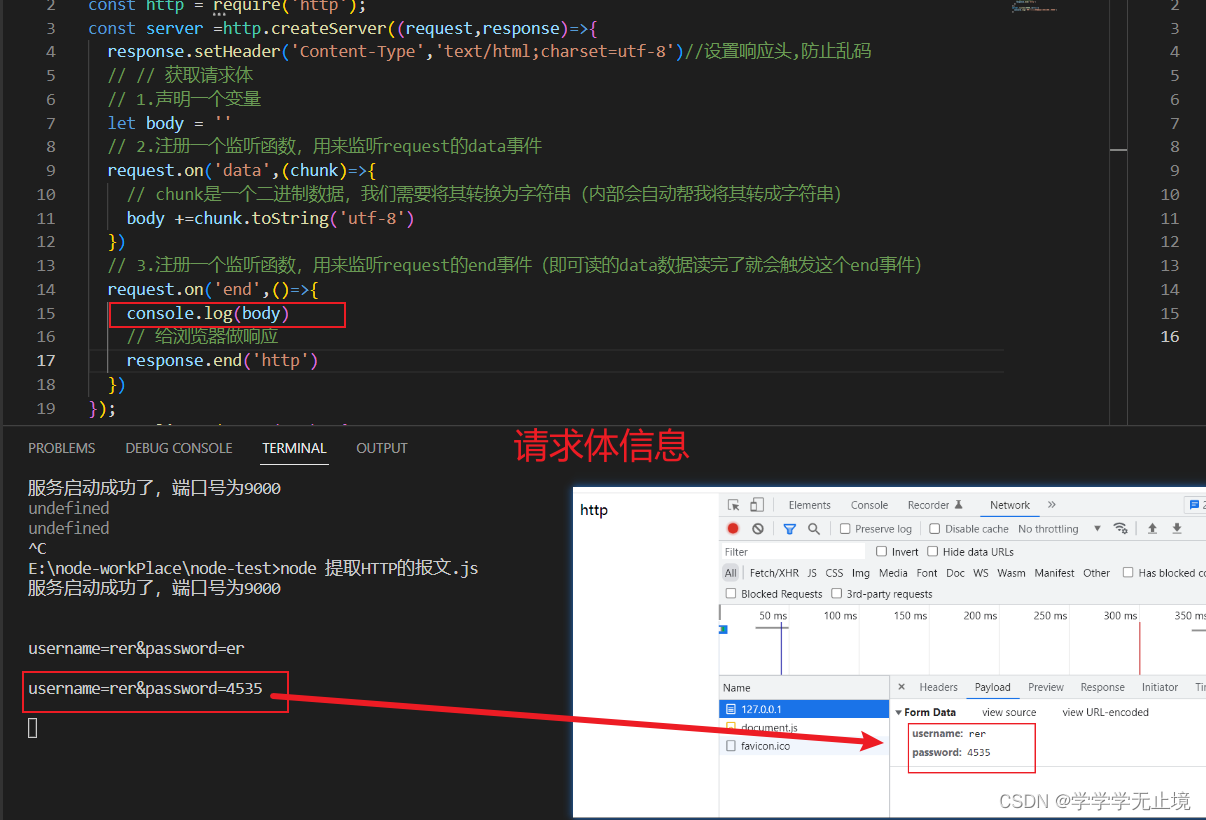The width and height of the screenshot is (1206, 820).
Task: Open the Recorder tab in DevTools
Action: [935, 505]
